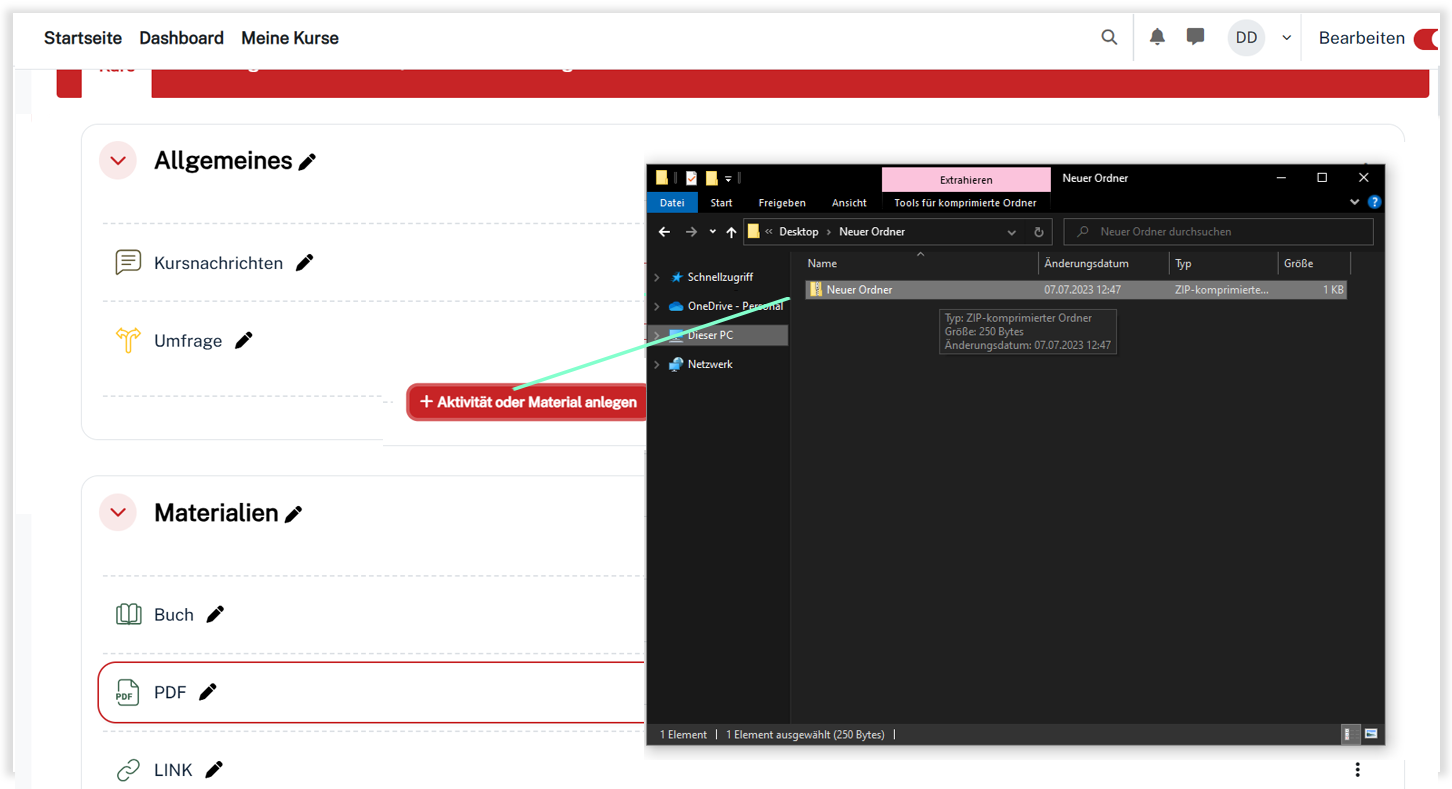Click the pencil icon next to Allgemeines
This screenshot has width=1452, height=789.
308,162
